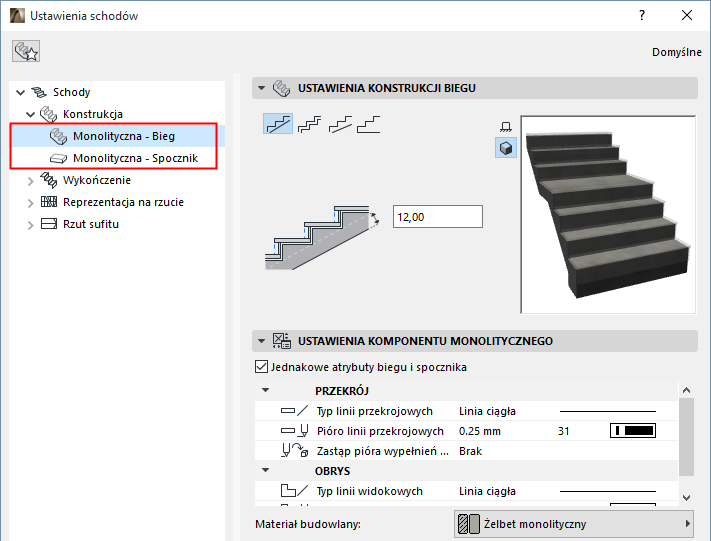Collapse the OBRYS group
711x541 pixels.
click(x=266, y=470)
